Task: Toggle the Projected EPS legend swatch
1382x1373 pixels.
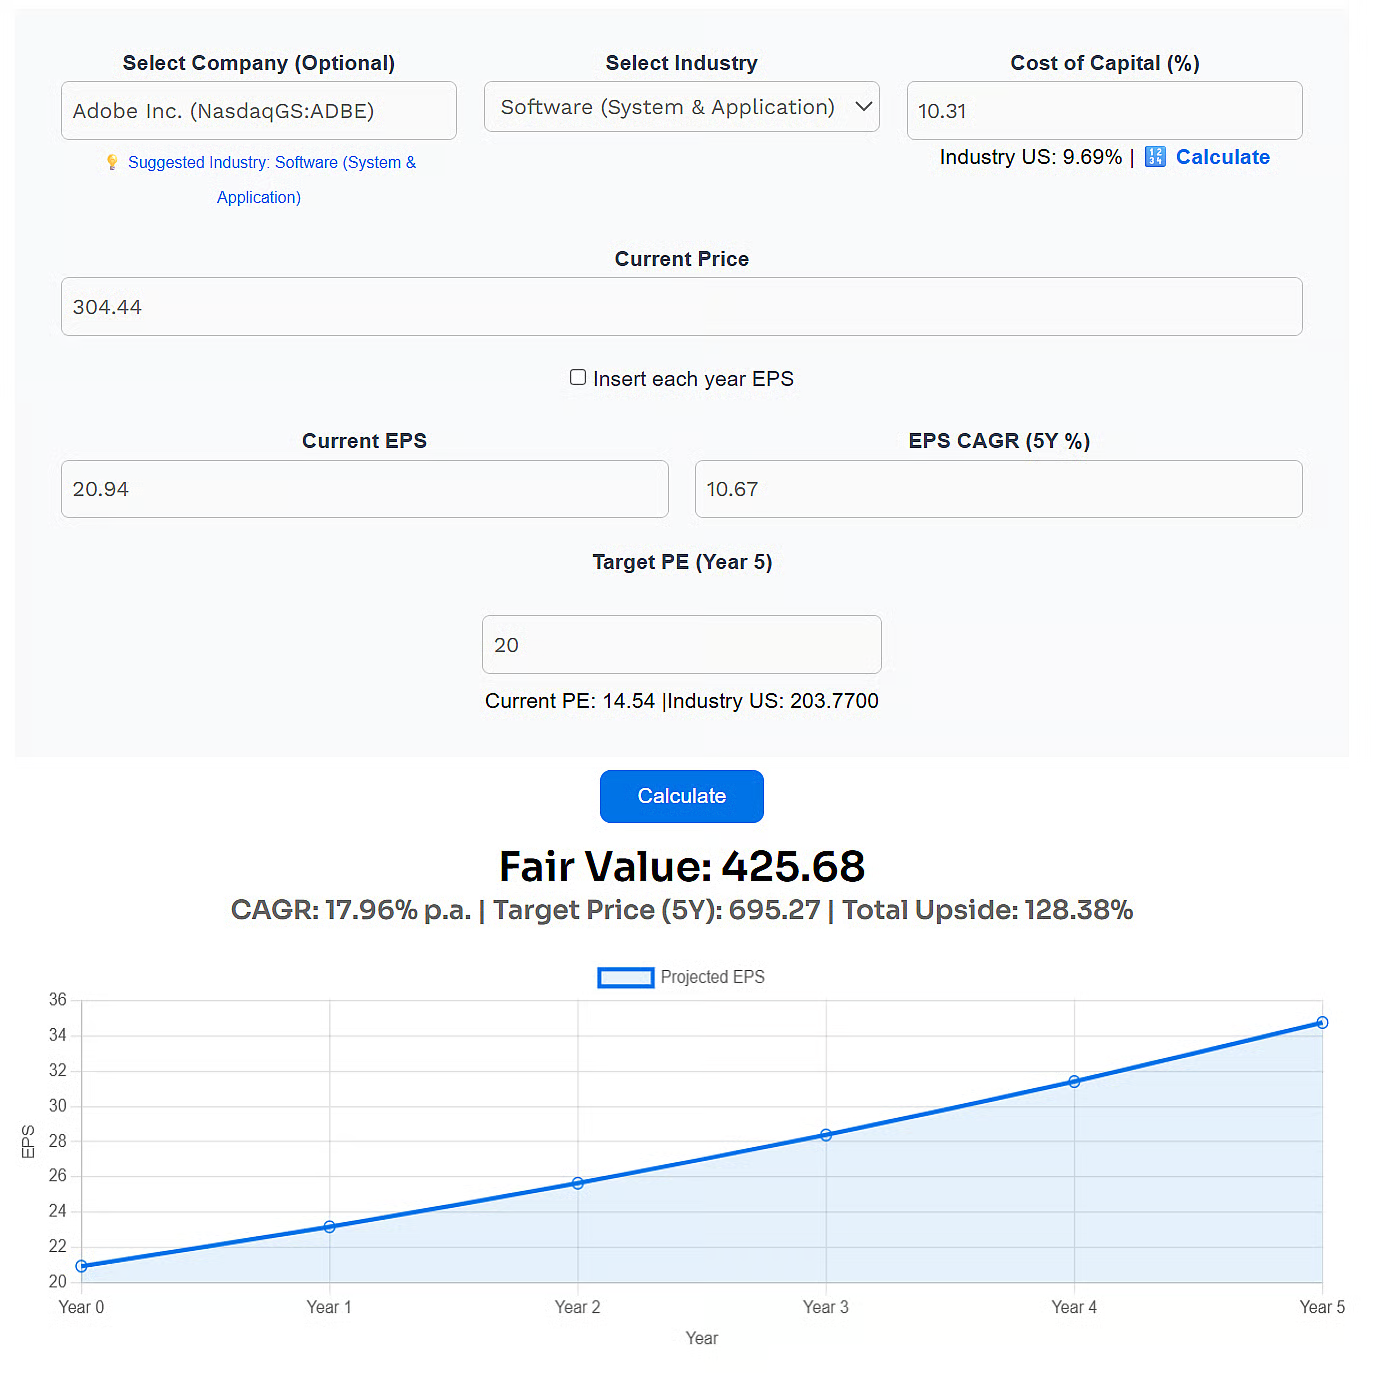Action: click(x=625, y=977)
